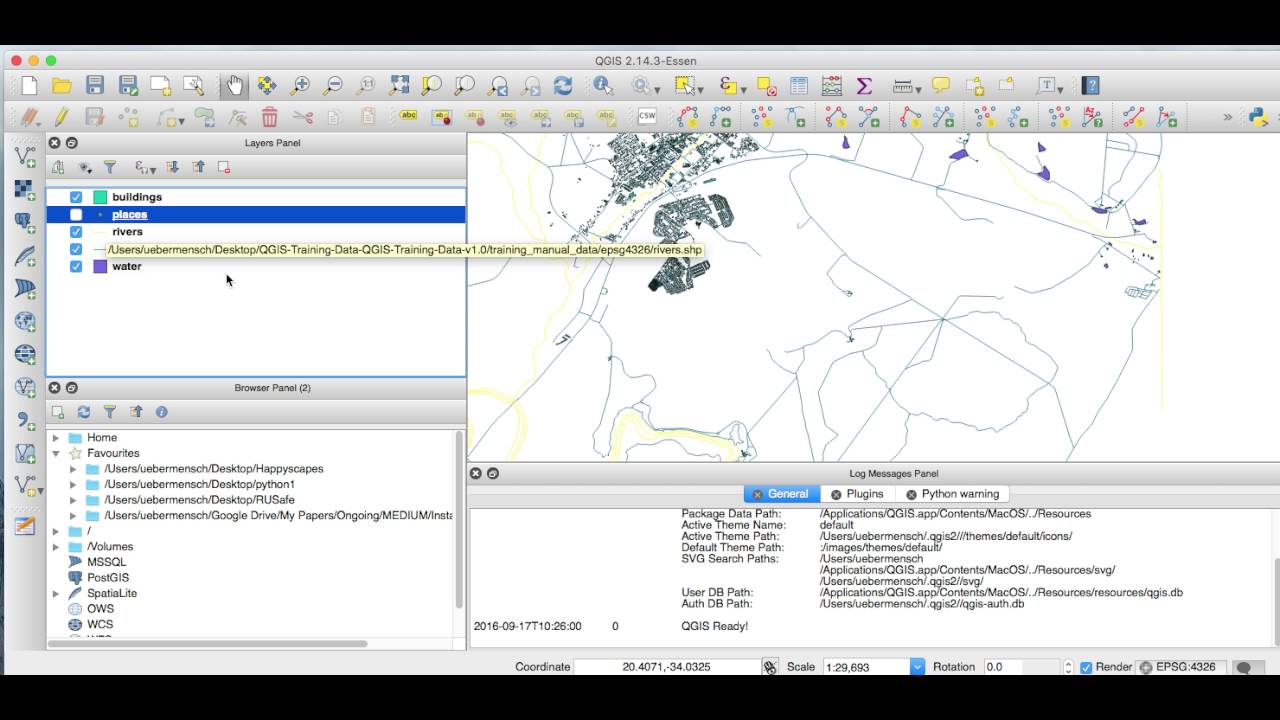Select the buildings layer name
The width and height of the screenshot is (1280, 720).
(137, 197)
